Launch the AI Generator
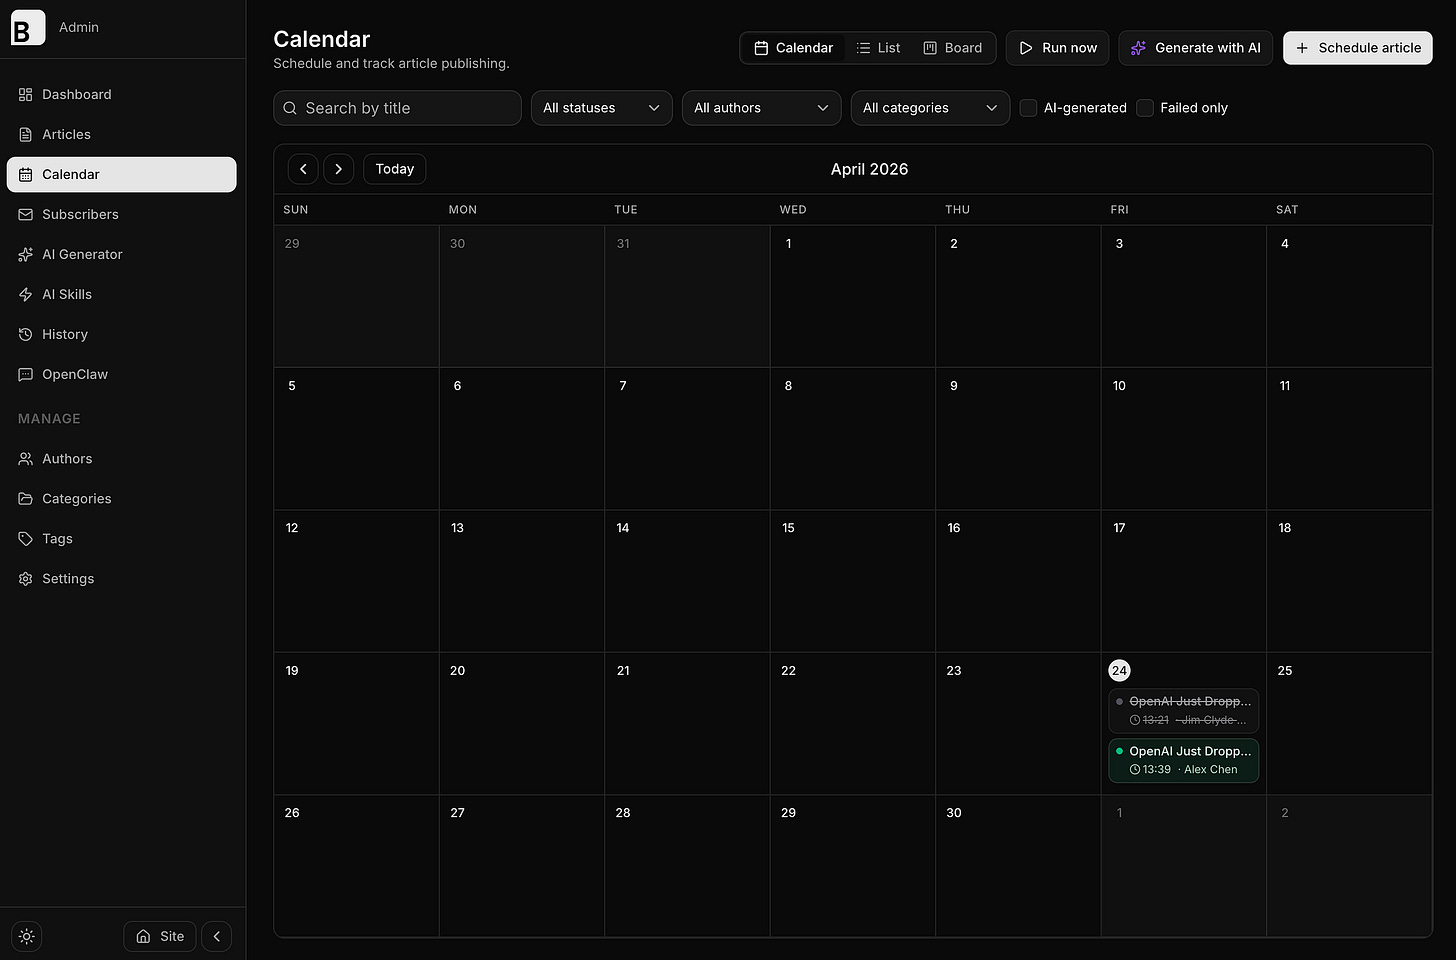1456x960 pixels. [x=82, y=254]
